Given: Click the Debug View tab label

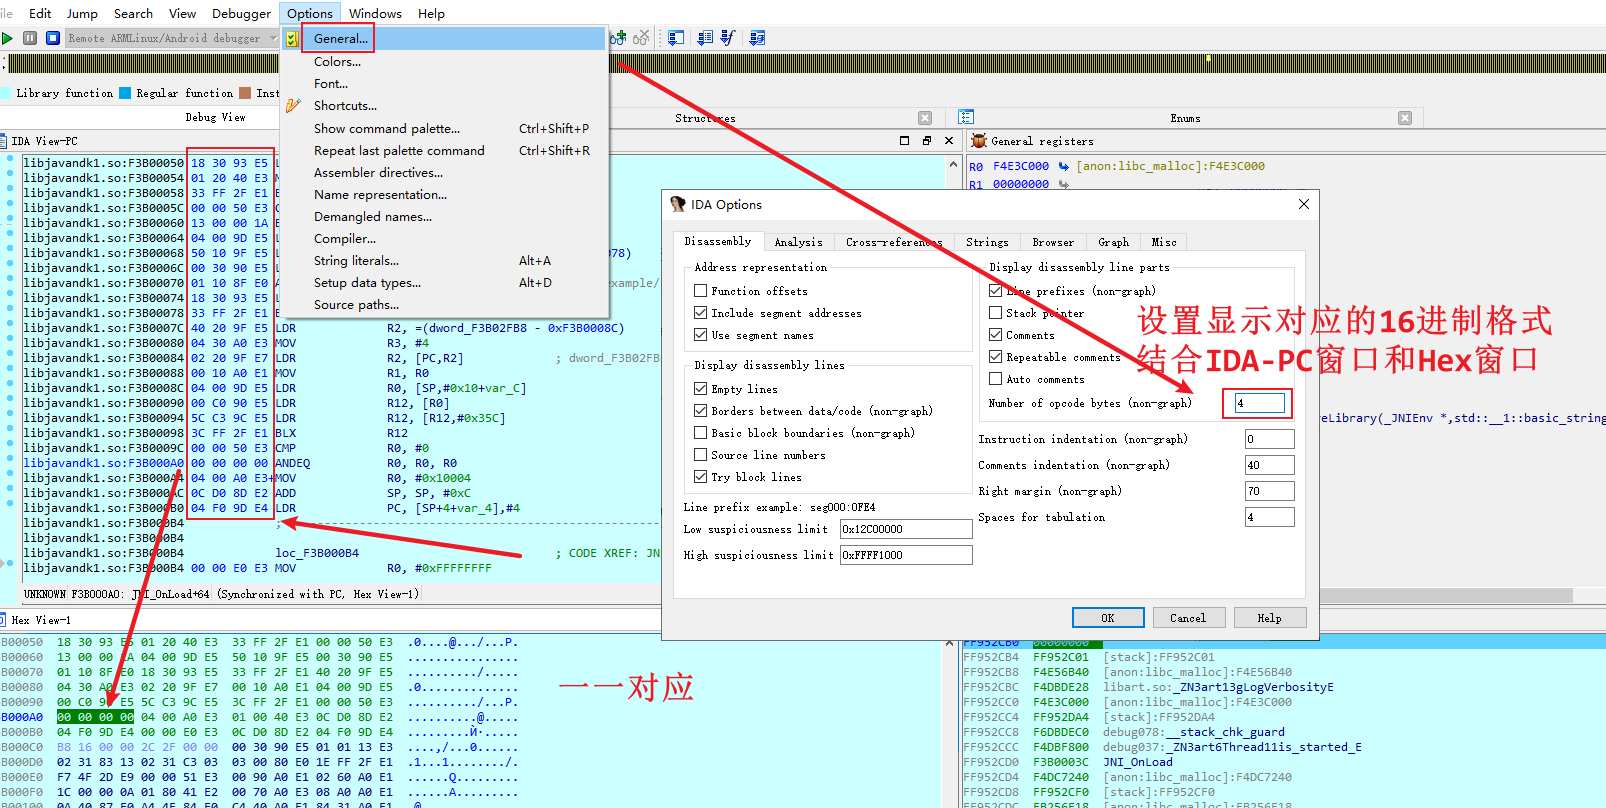Looking at the screenshot, I should pyautogui.click(x=216, y=117).
